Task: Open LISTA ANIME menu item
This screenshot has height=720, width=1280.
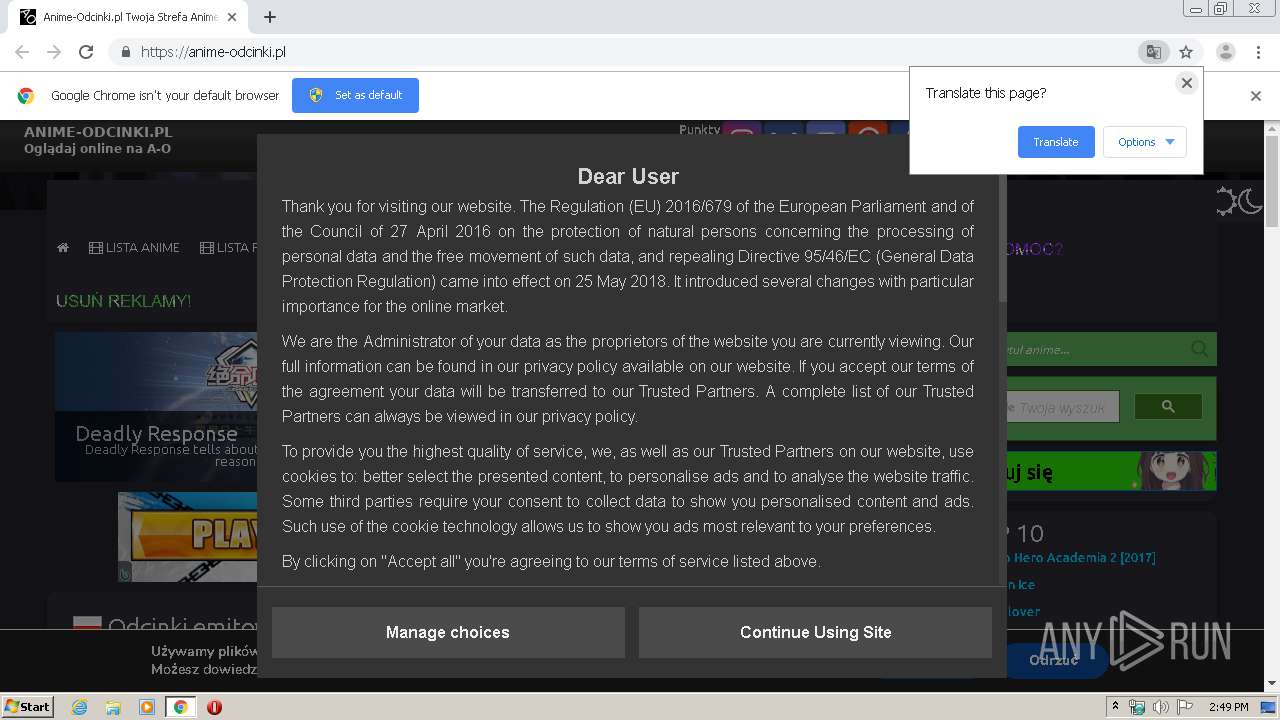Action: pos(134,248)
